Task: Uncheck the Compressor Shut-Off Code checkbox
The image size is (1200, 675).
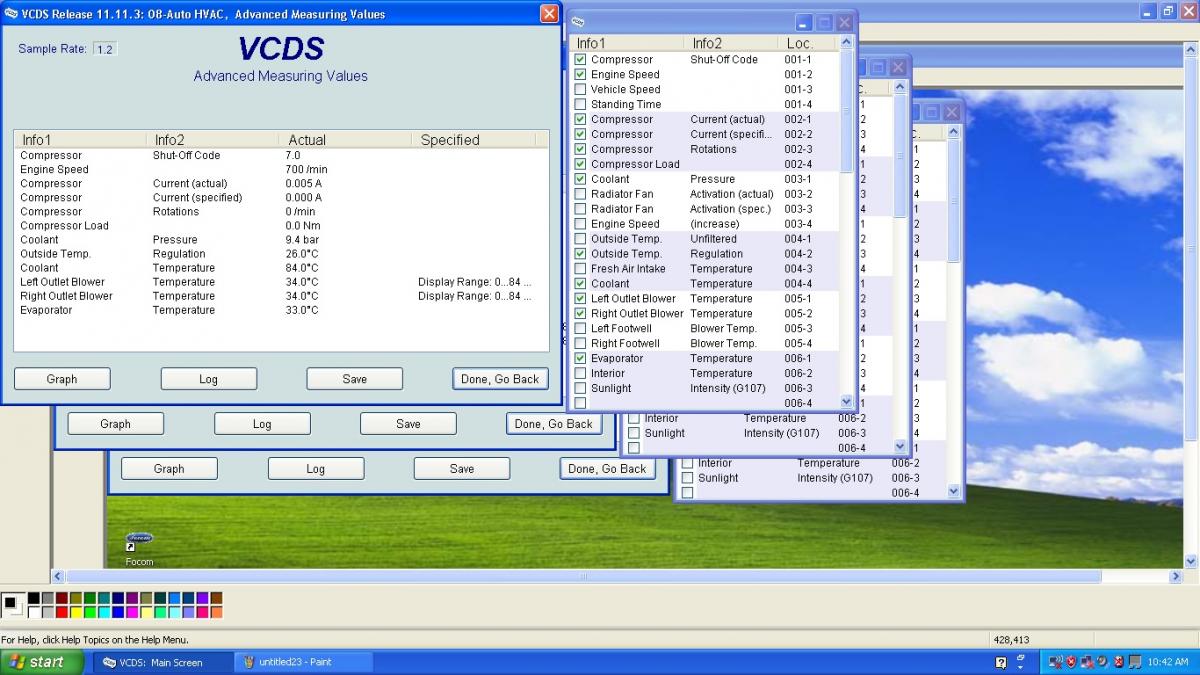Action: coord(580,59)
